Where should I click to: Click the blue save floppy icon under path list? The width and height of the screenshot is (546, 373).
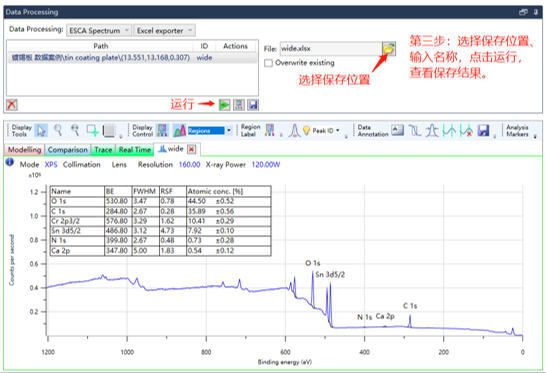[x=253, y=104]
